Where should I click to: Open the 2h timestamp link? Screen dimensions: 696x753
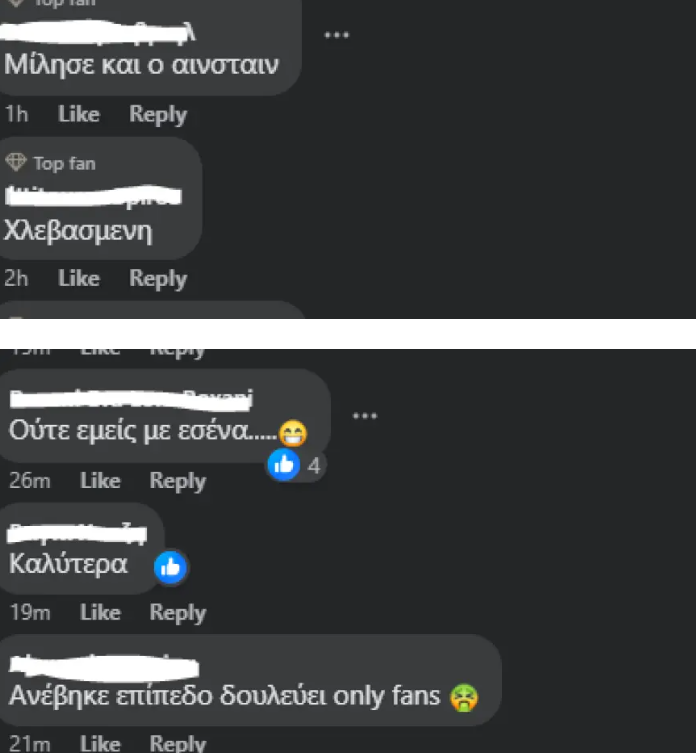click(x=16, y=279)
